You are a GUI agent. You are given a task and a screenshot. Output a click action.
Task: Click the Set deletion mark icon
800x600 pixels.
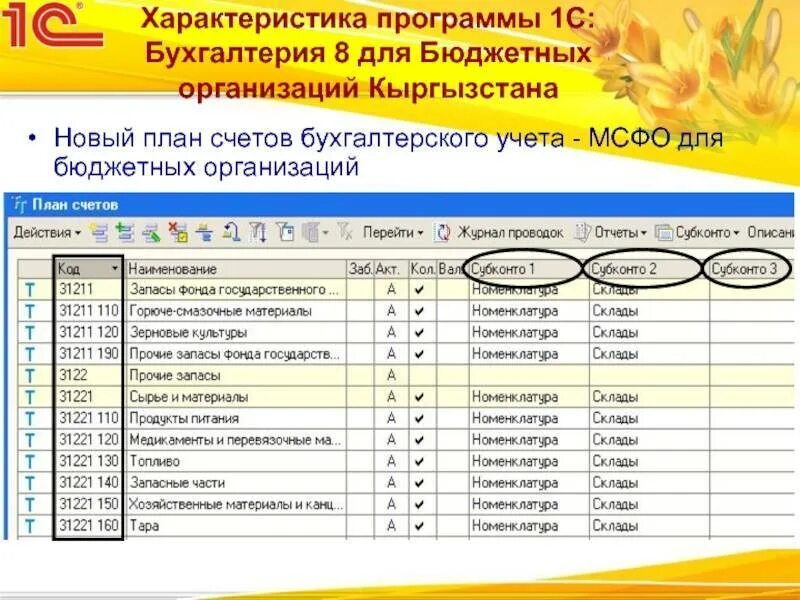tap(178, 233)
